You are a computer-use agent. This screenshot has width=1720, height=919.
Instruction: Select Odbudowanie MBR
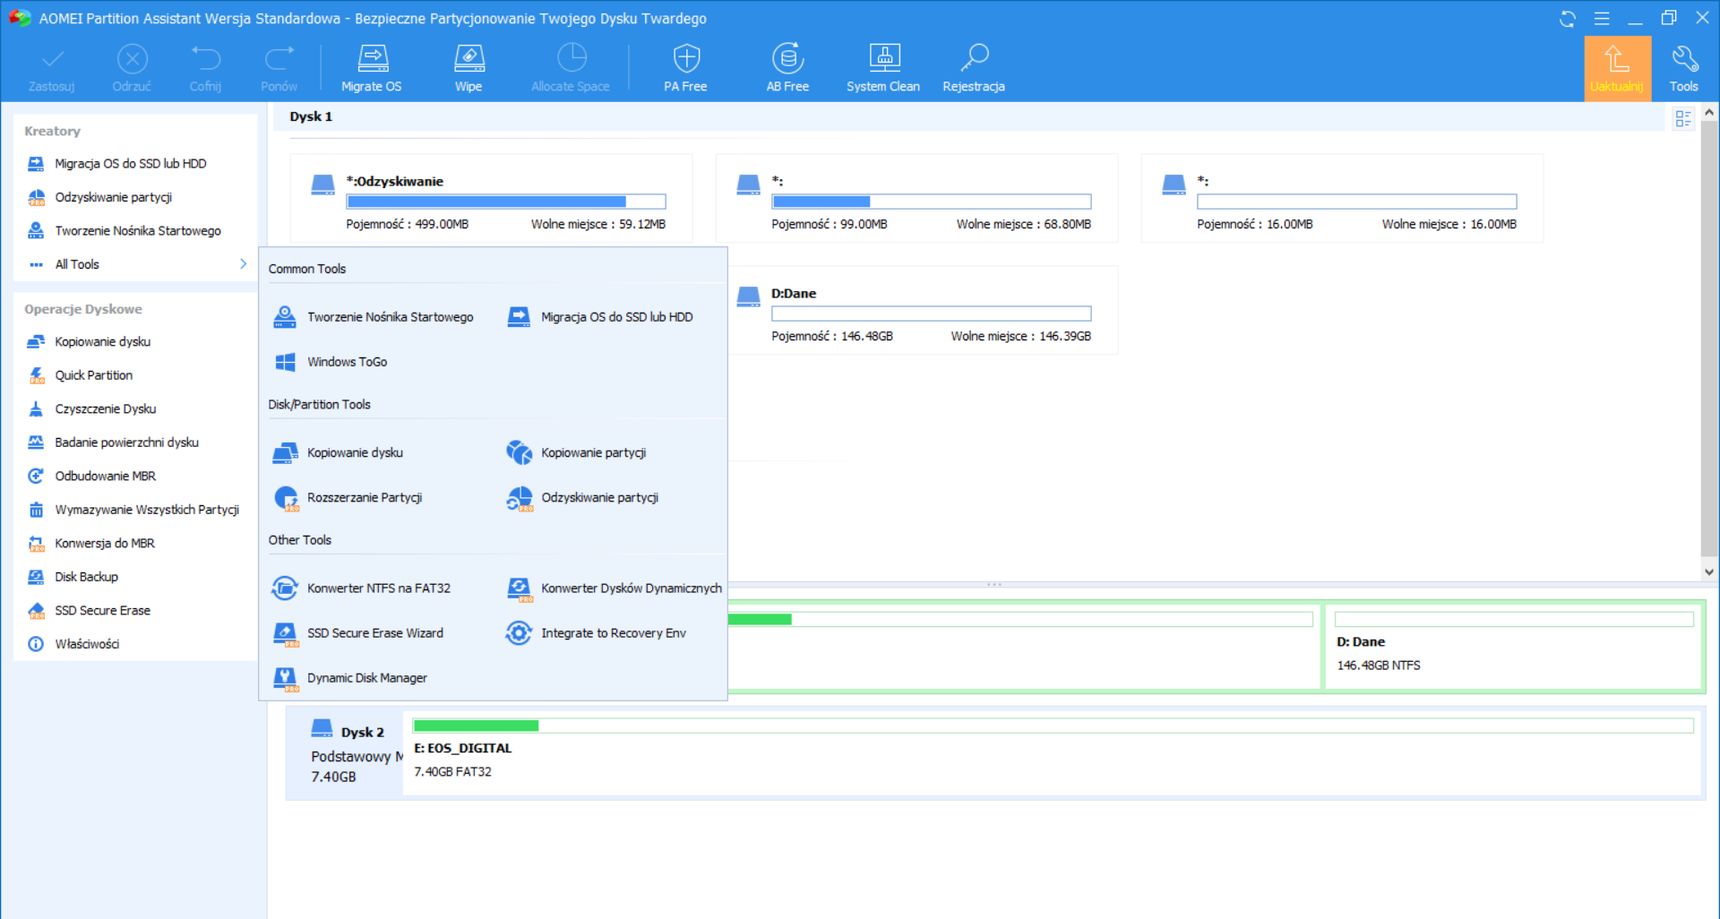tap(105, 476)
